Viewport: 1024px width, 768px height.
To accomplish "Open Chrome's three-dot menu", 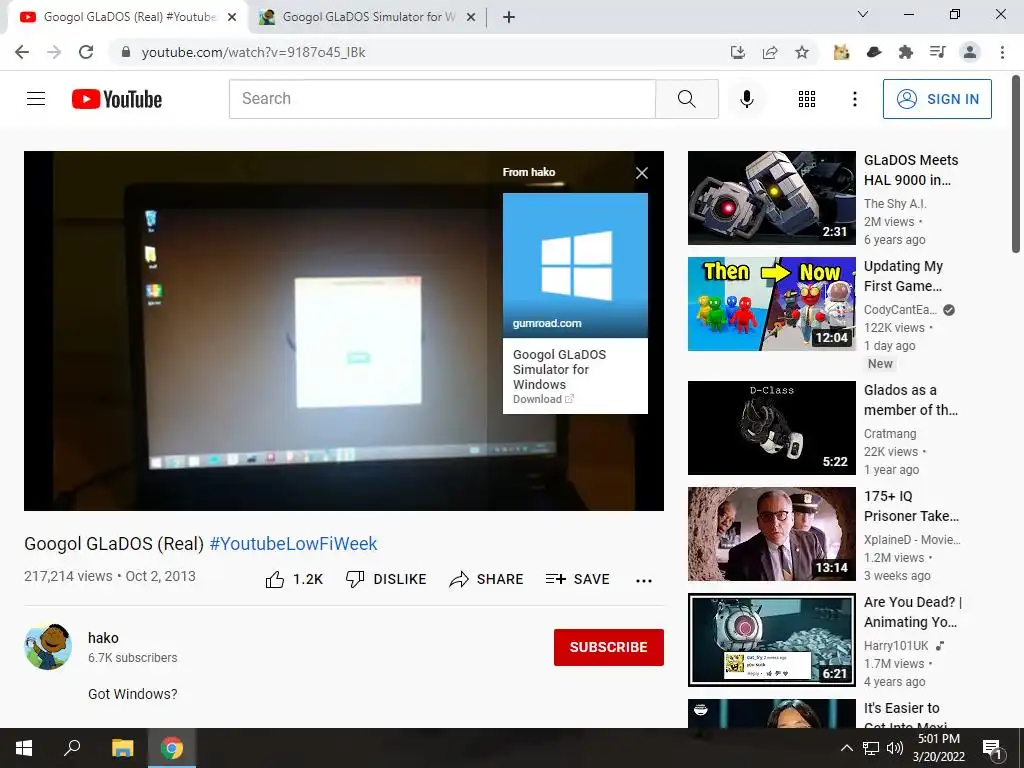I will click(1002, 52).
